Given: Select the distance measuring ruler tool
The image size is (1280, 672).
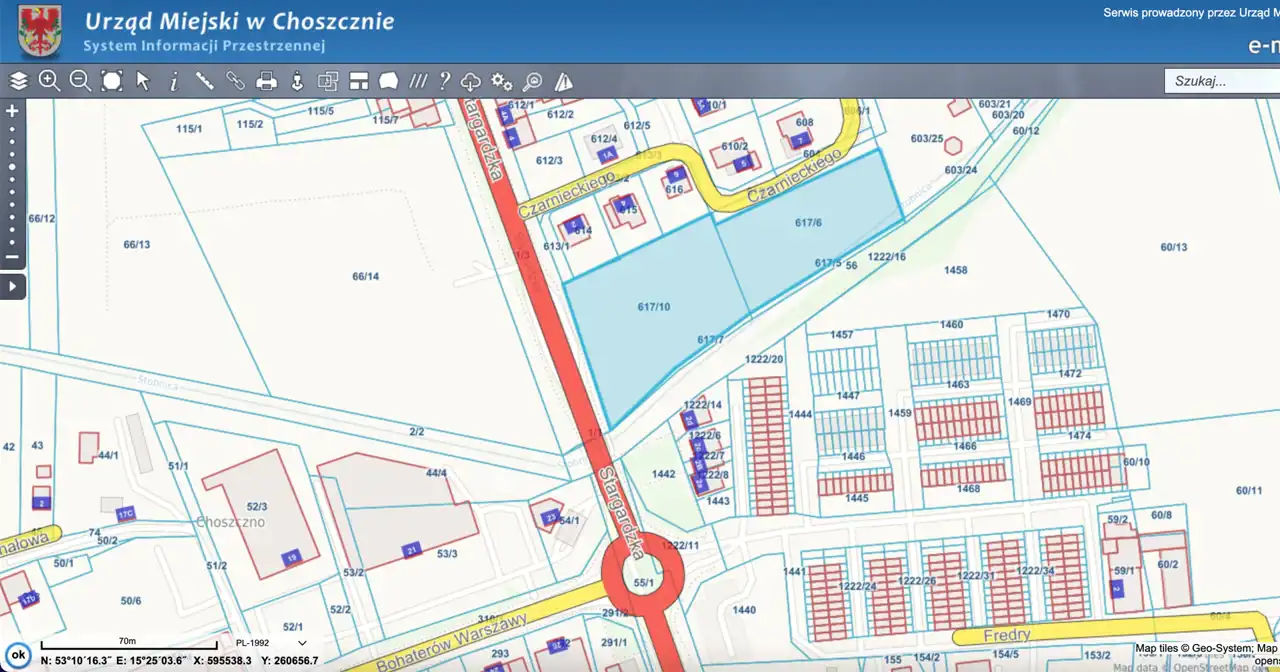Looking at the screenshot, I should tap(204, 81).
